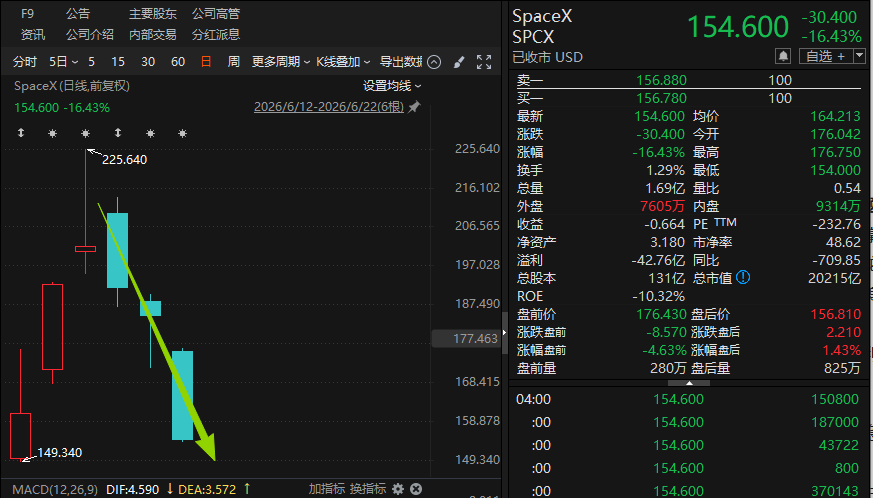
Task: Click 换指标 to change the indicator
Action: (368, 489)
